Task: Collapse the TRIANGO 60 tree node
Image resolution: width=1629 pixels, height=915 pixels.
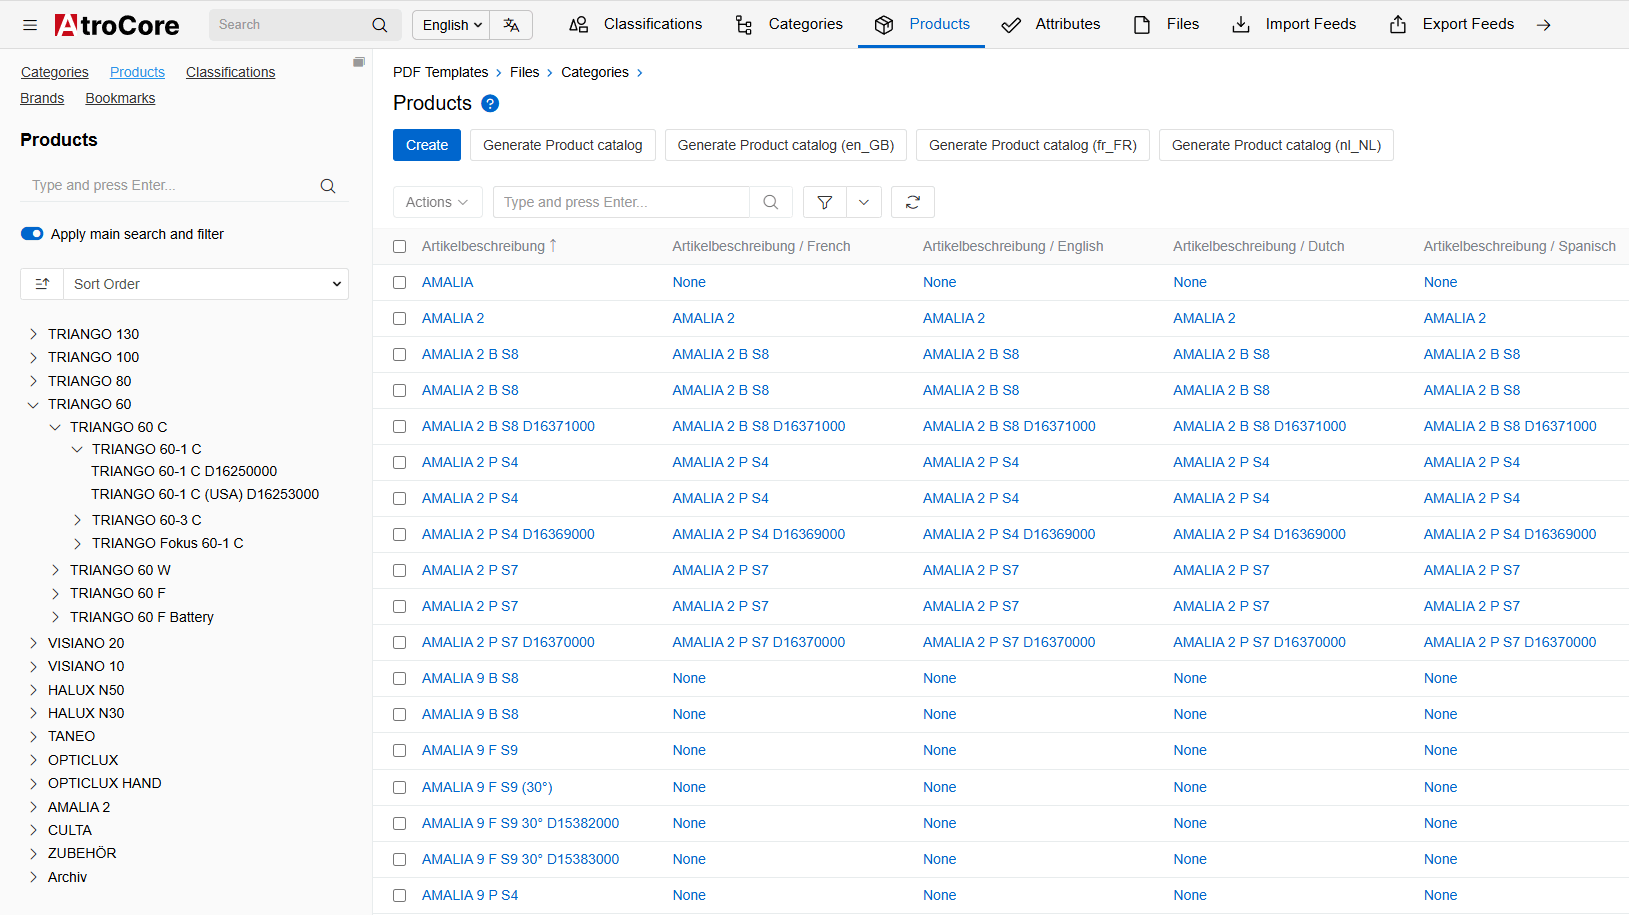Action: 33,405
